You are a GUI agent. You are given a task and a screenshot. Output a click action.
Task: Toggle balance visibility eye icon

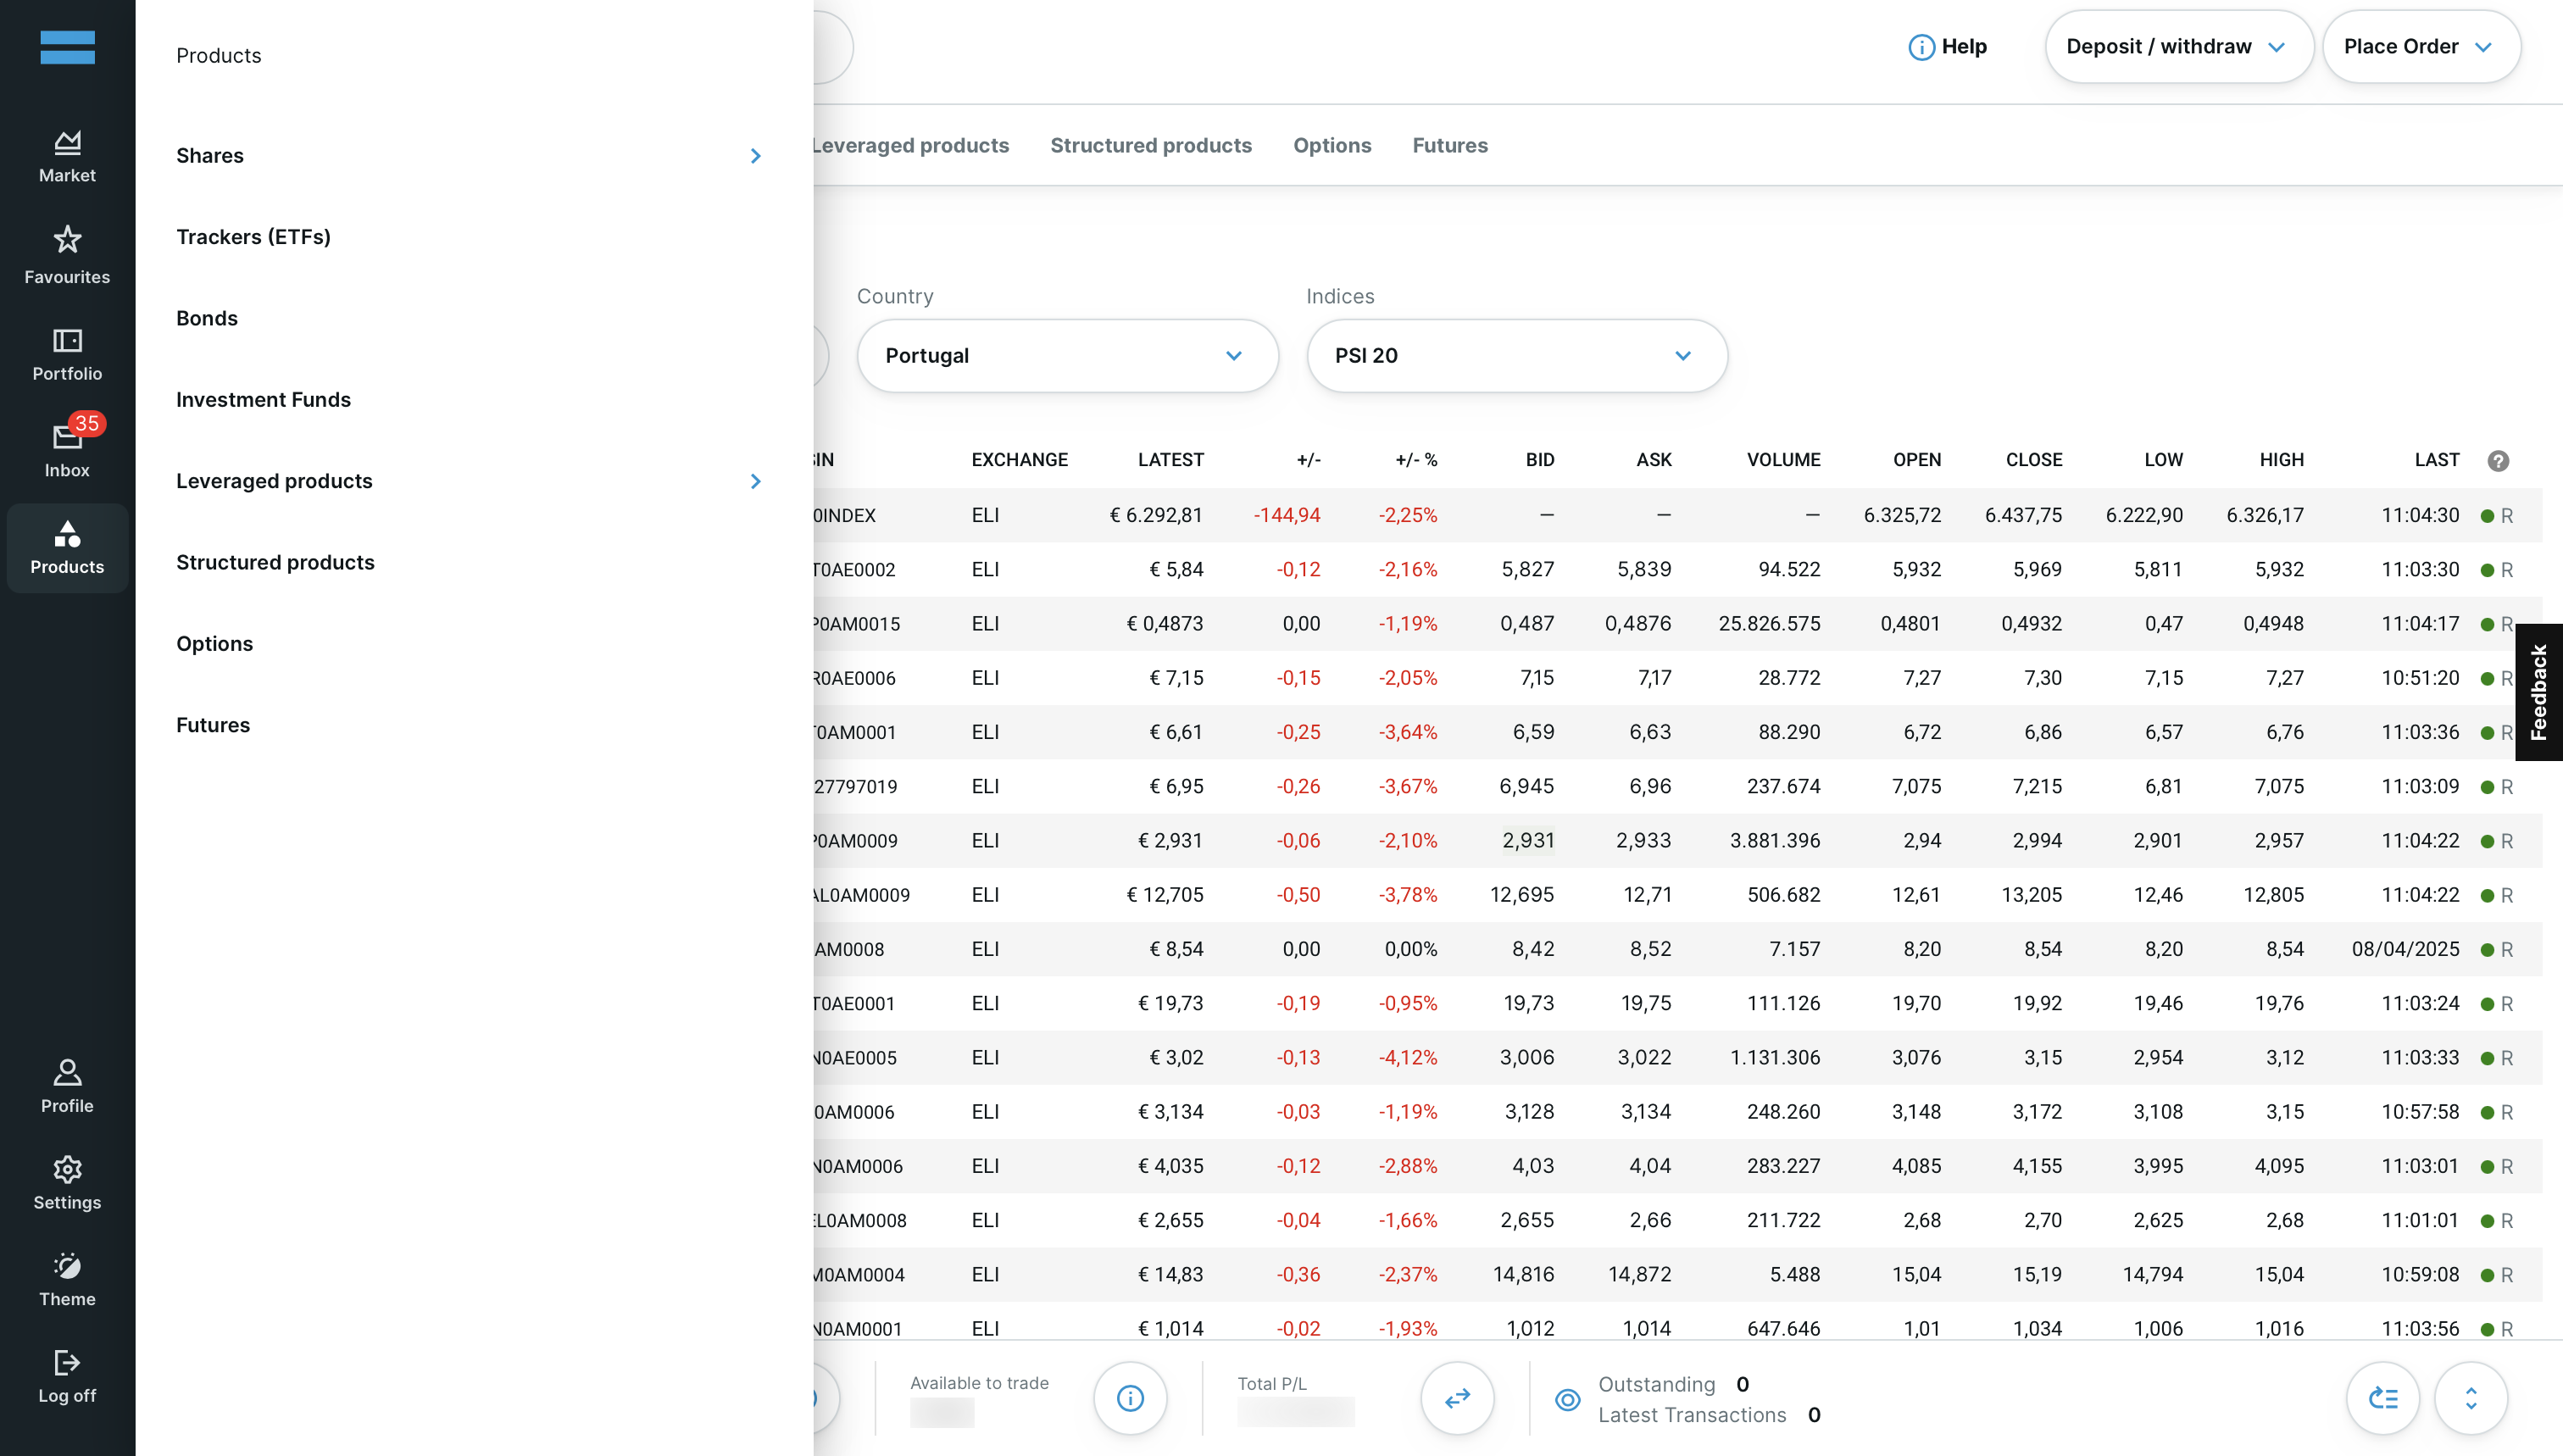[x=1567, y=1399]
